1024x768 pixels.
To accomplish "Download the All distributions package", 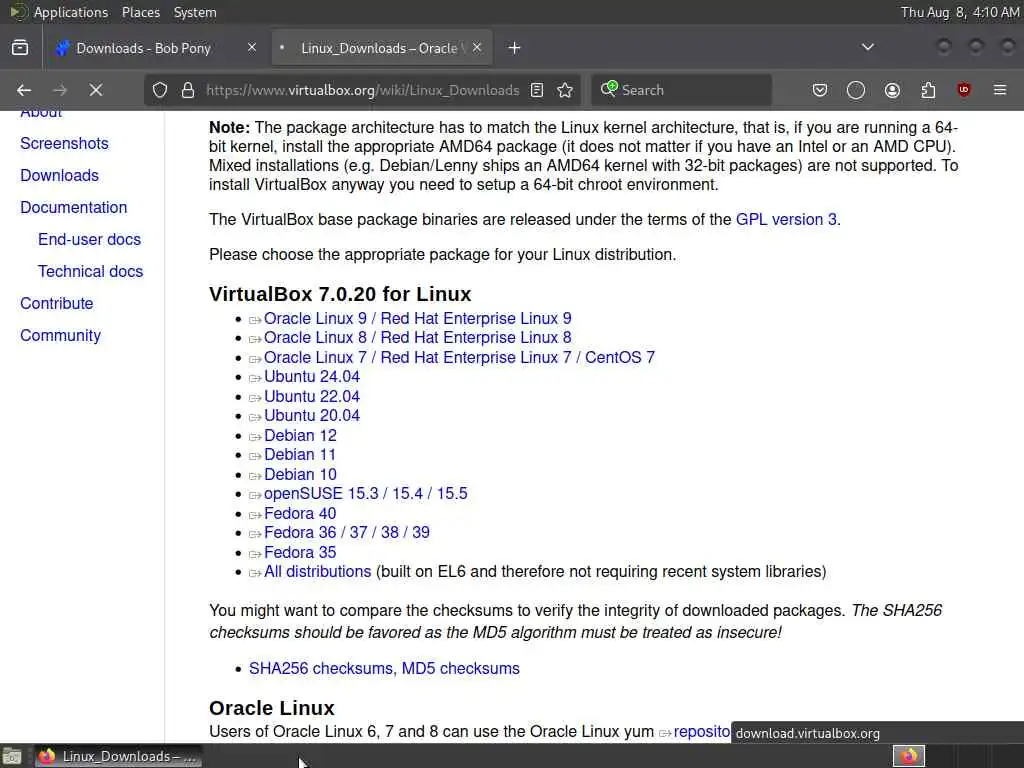I will (317, 571).
